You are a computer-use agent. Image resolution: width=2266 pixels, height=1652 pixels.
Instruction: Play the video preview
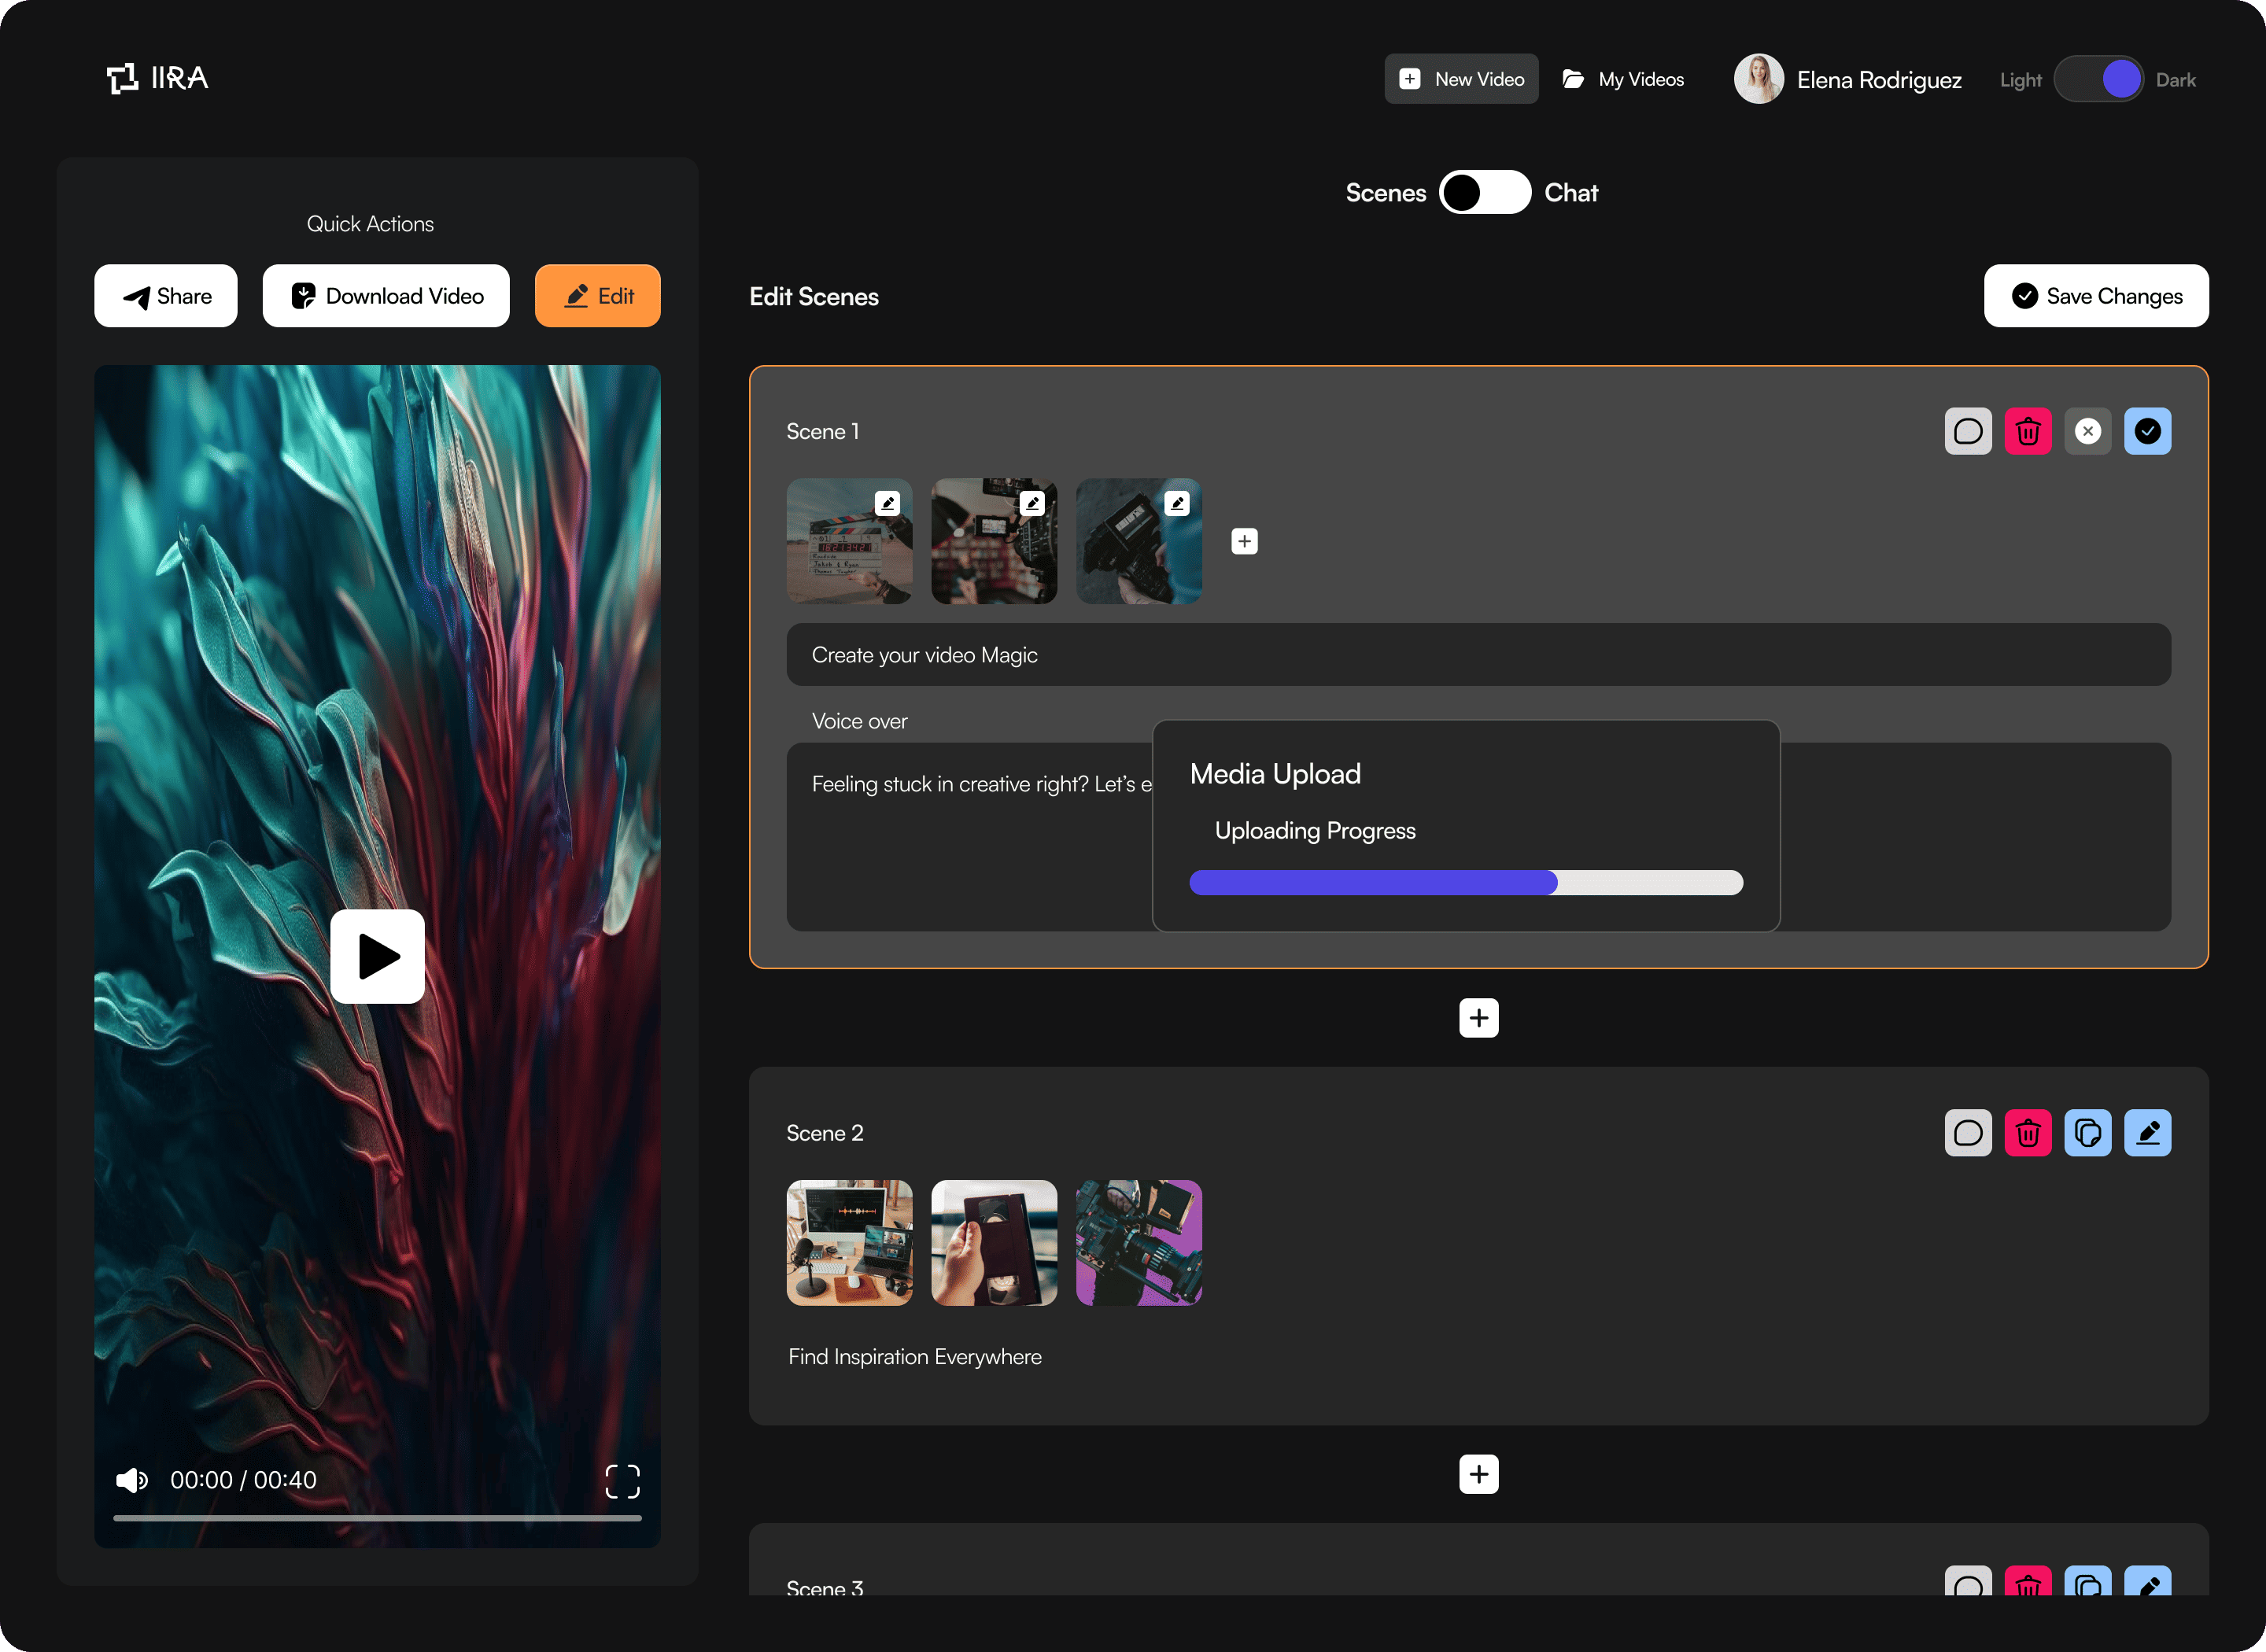pos(378,956)
